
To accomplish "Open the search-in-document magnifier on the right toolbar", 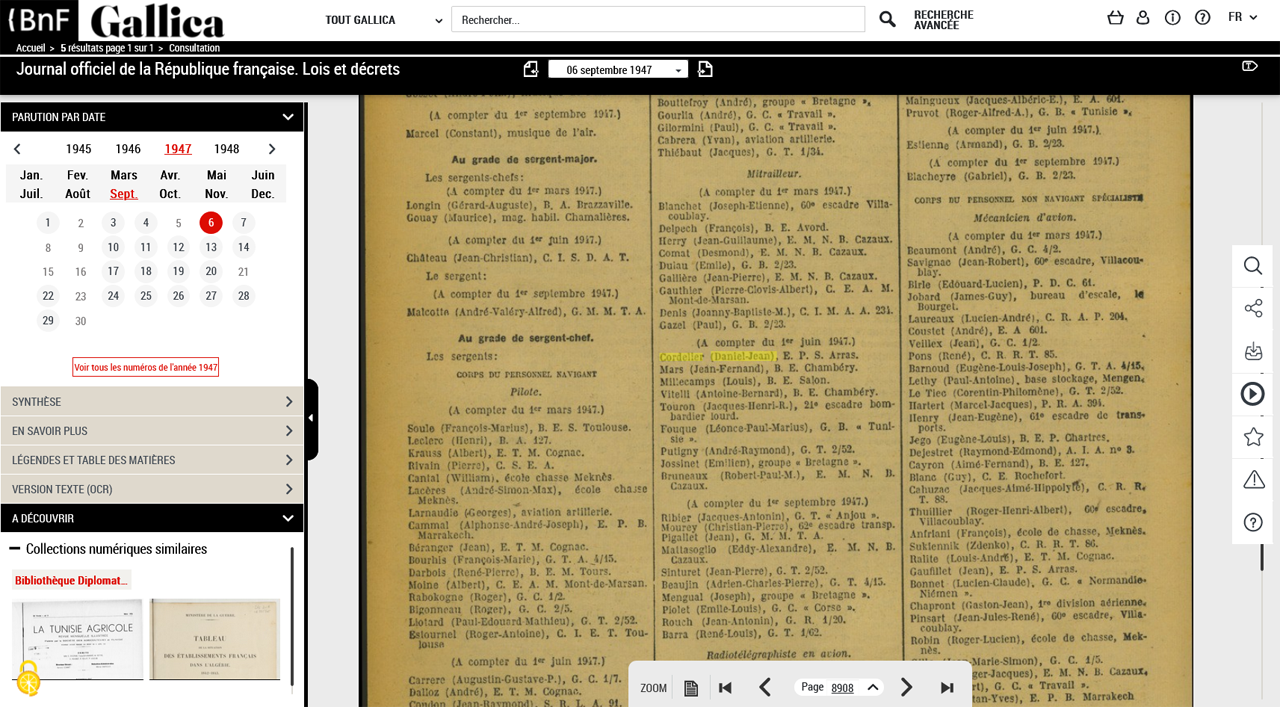I will point(1253,266).
